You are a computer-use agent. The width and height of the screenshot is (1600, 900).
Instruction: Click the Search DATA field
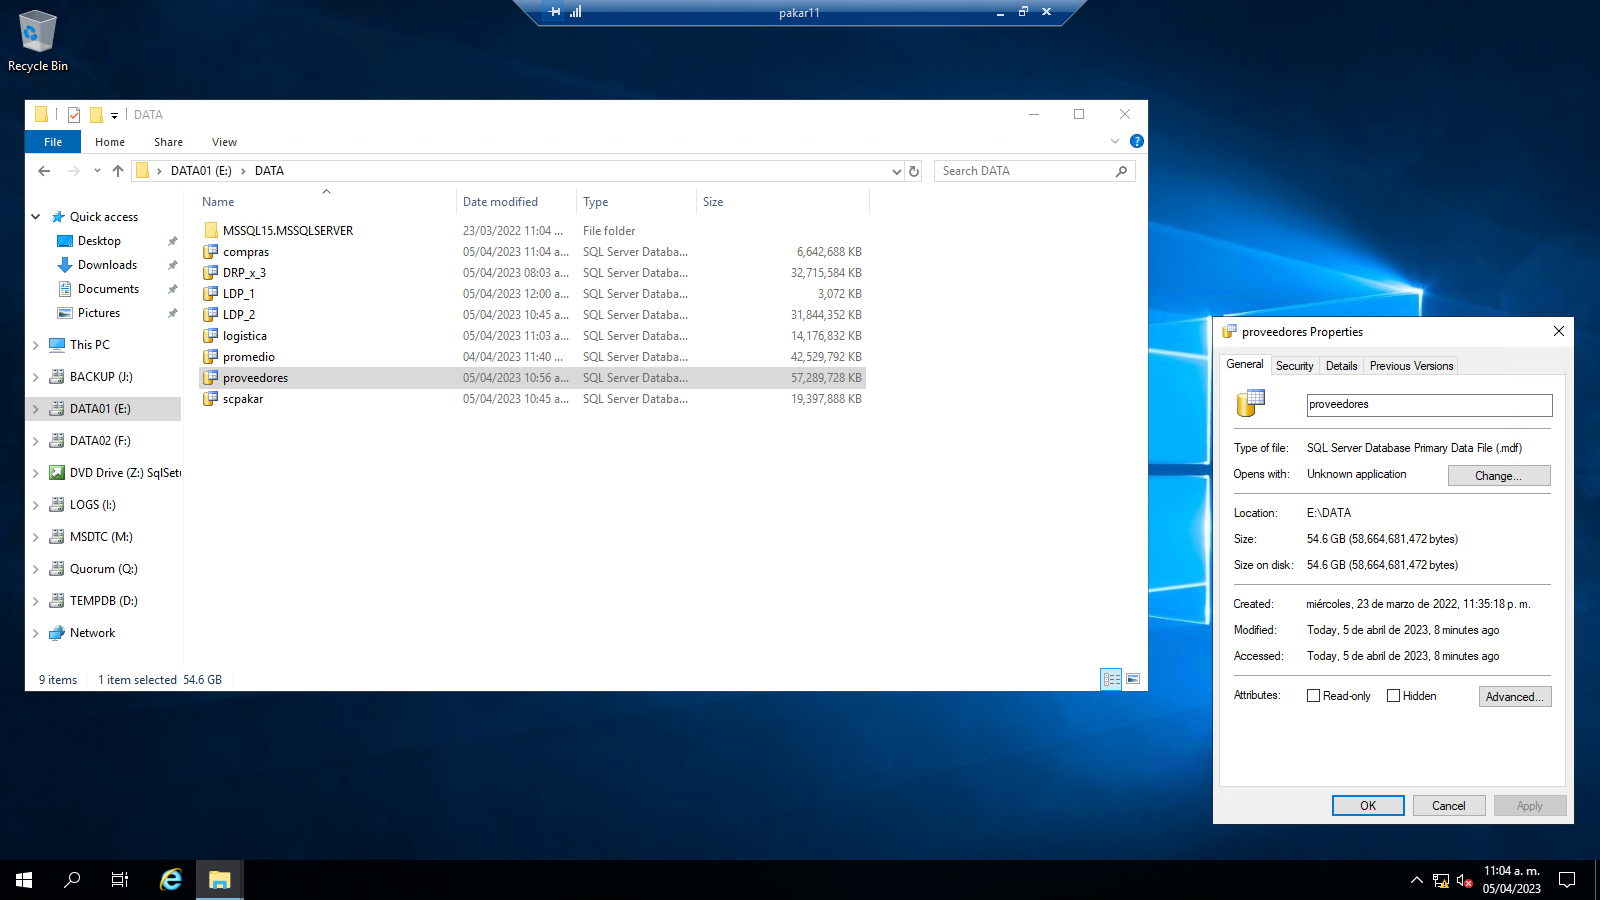pos(1025,171)
